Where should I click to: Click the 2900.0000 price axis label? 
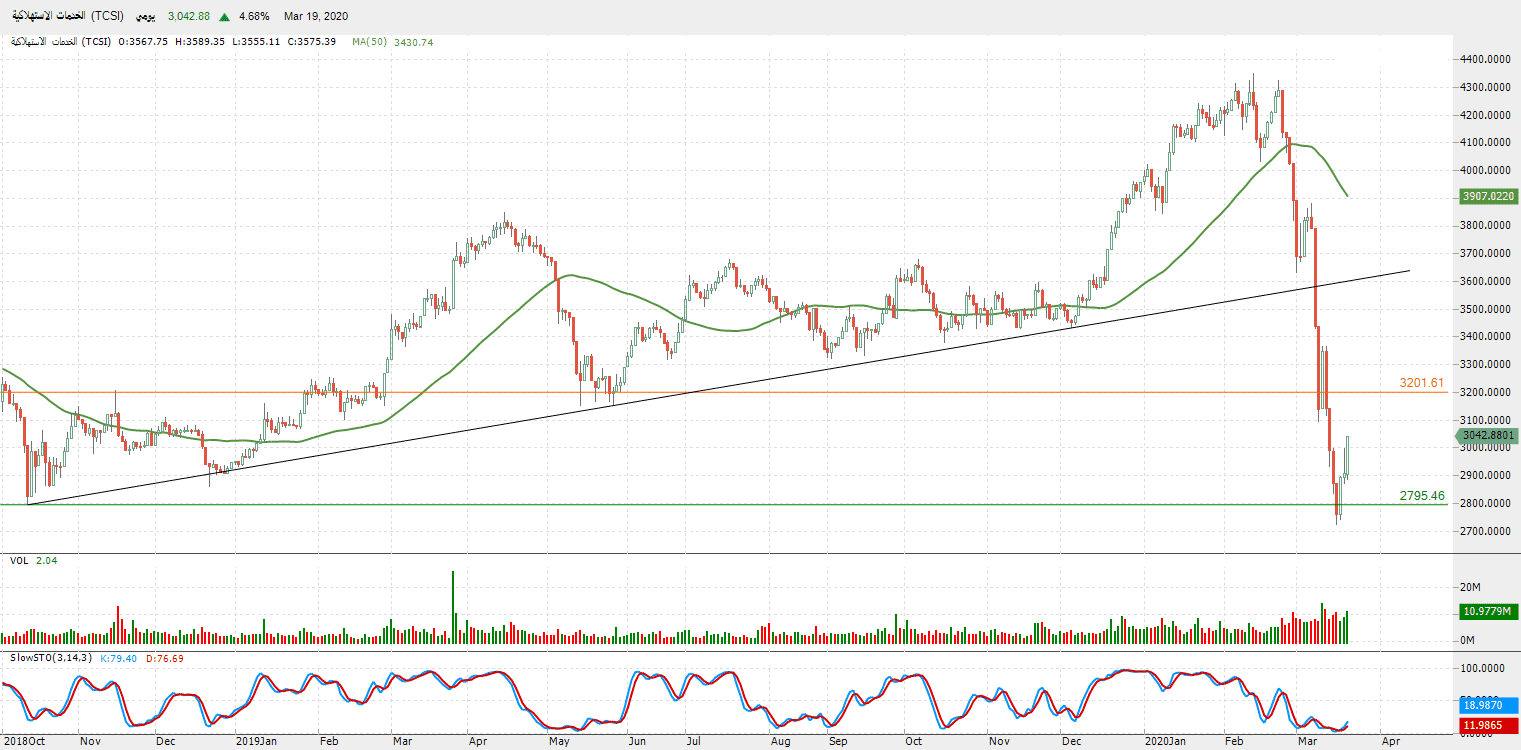[1485, 476]
